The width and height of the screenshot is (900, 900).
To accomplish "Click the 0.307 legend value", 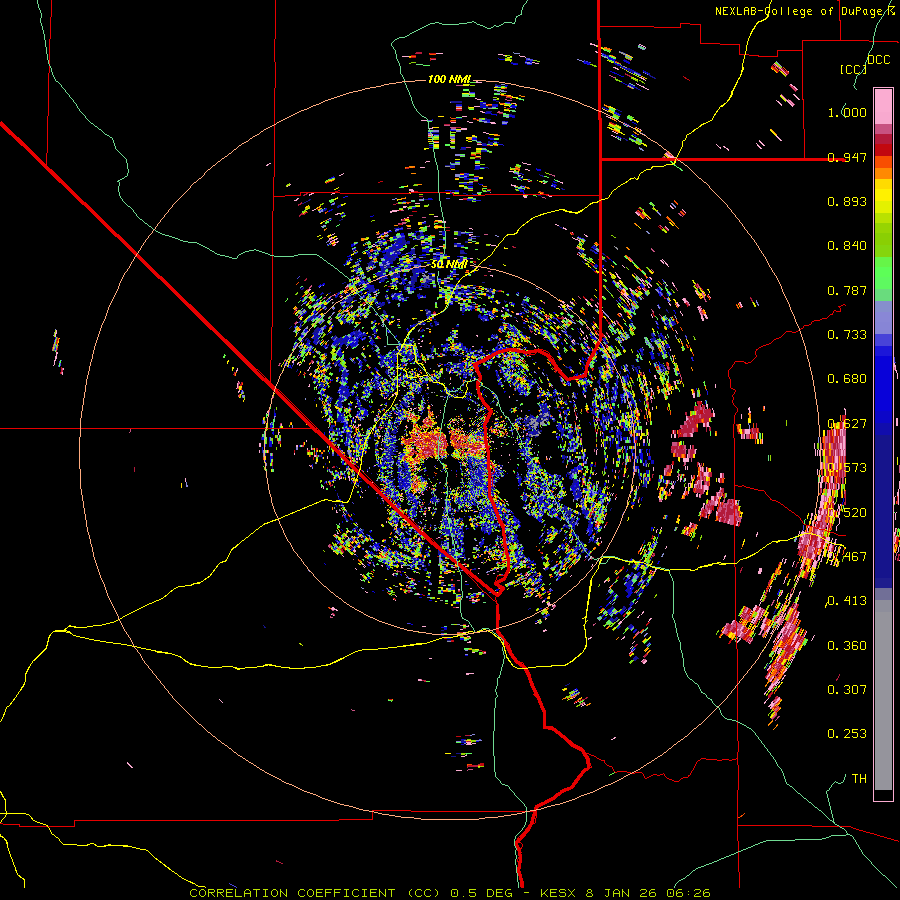I will click(847, 690).
